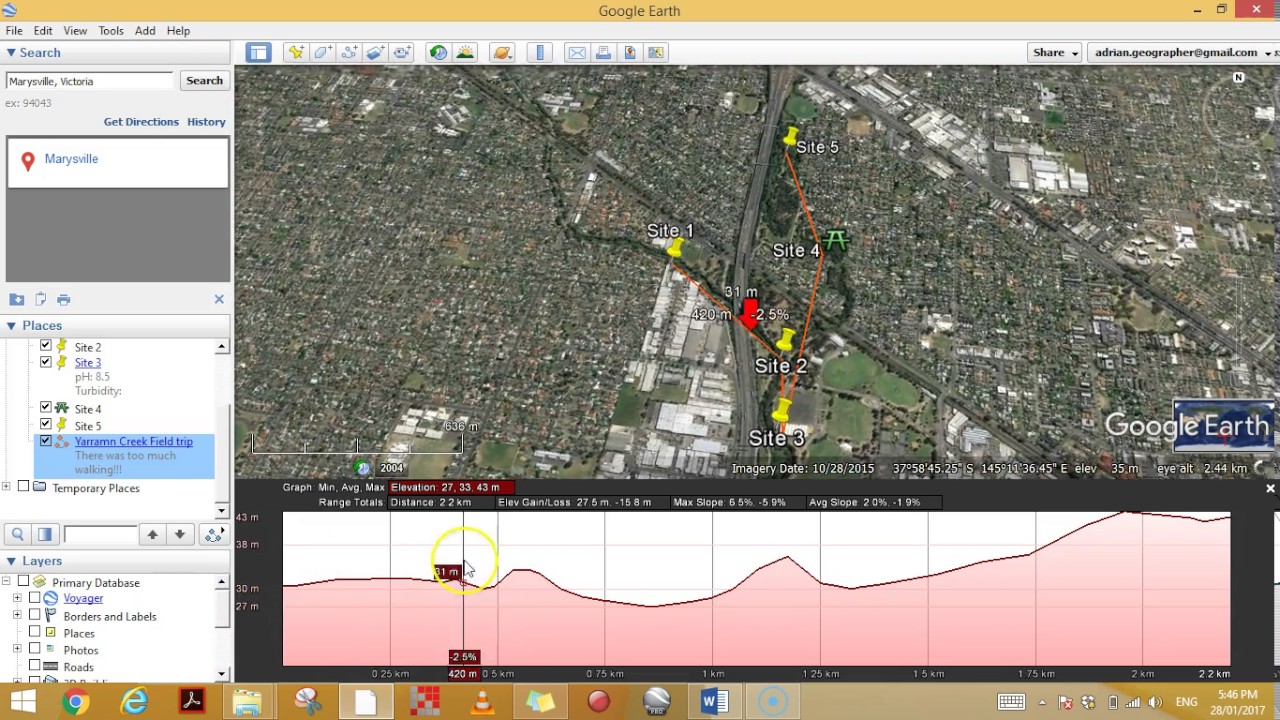Toggle the sidebar visibility button

(258, 53)
